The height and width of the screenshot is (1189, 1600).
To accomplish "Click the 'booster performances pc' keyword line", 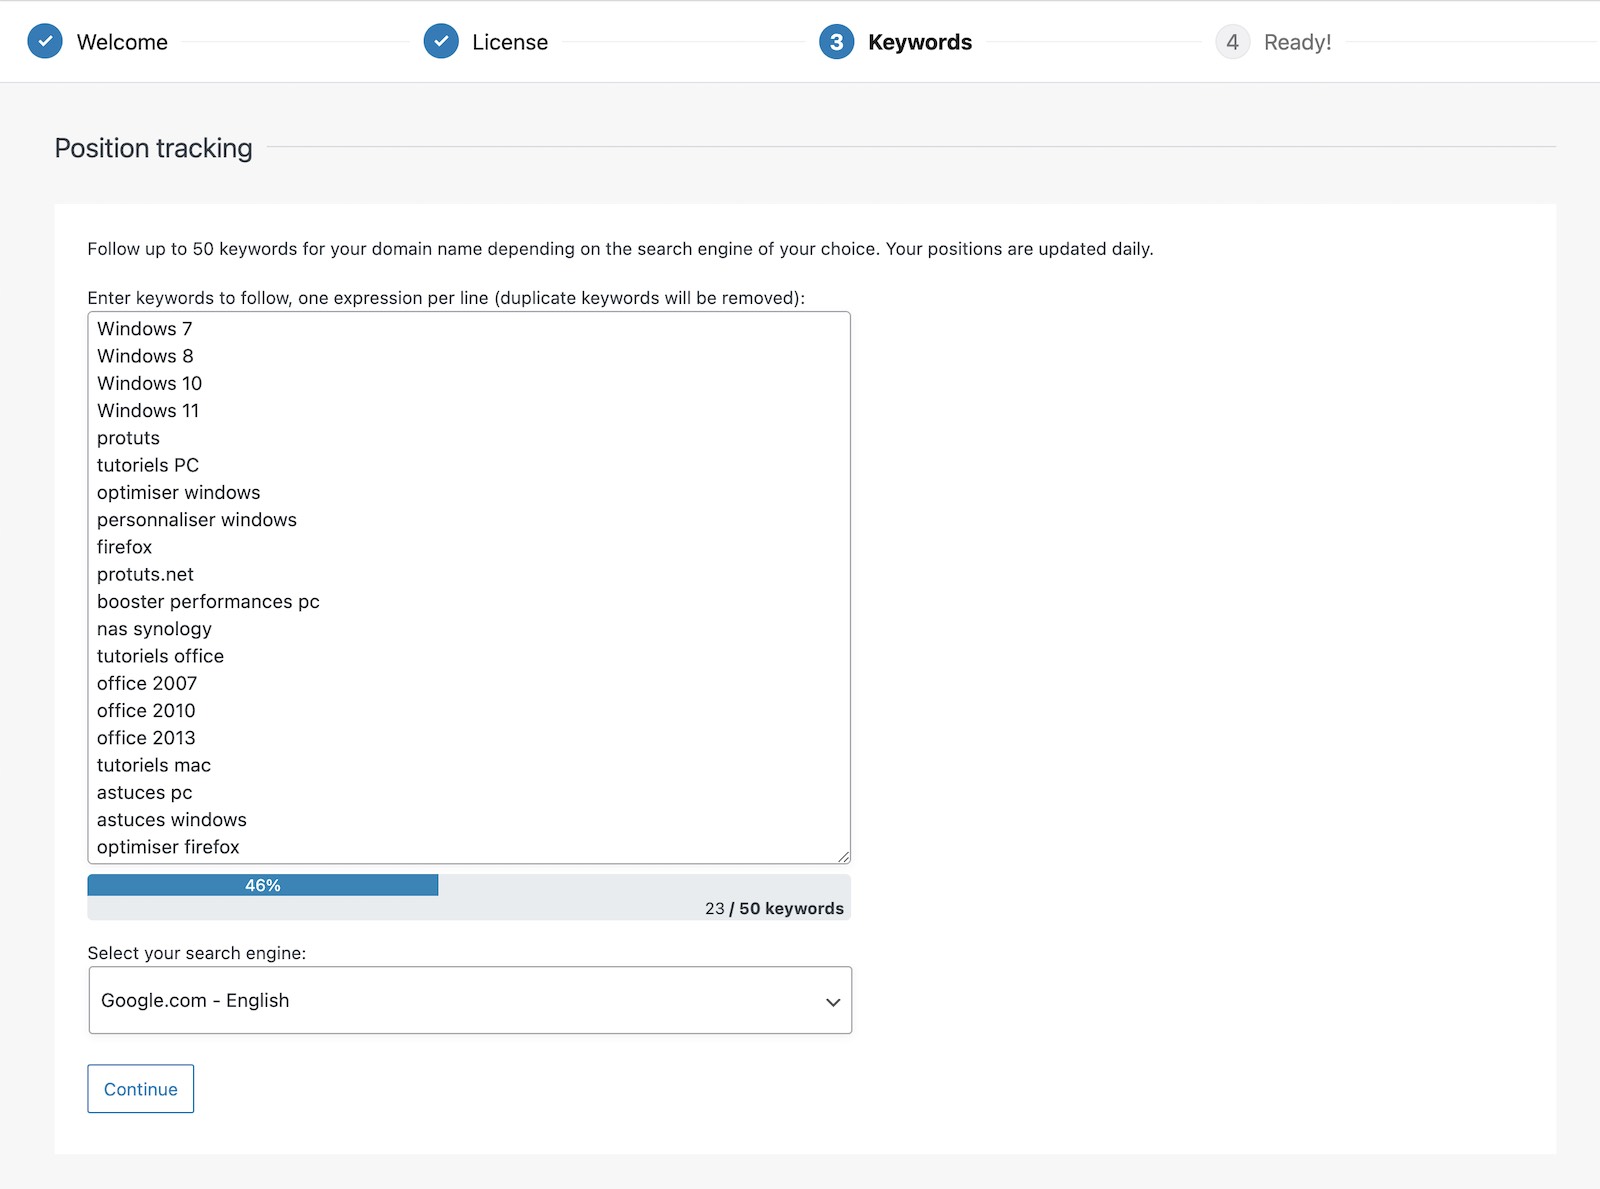I will coord(208,602).
